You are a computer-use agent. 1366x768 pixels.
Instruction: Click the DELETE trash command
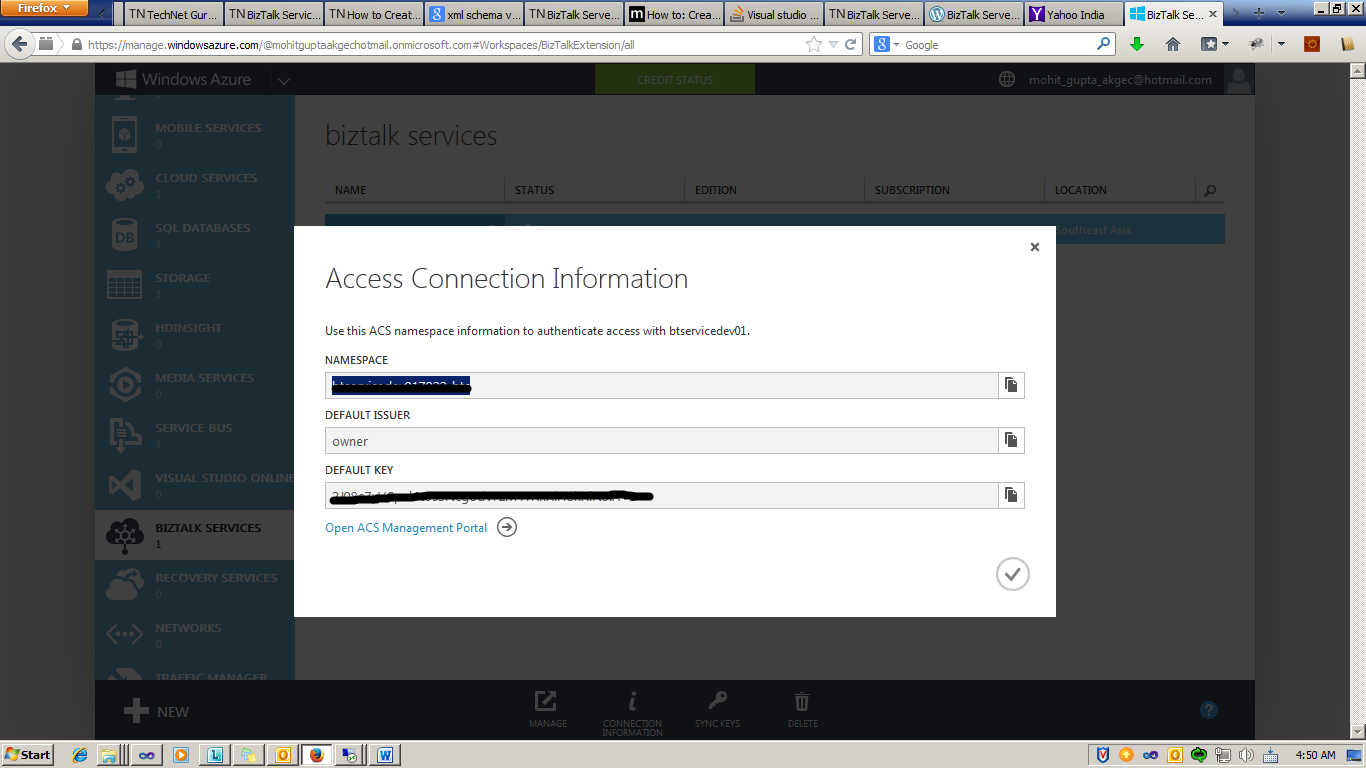(x=802, y=708)
